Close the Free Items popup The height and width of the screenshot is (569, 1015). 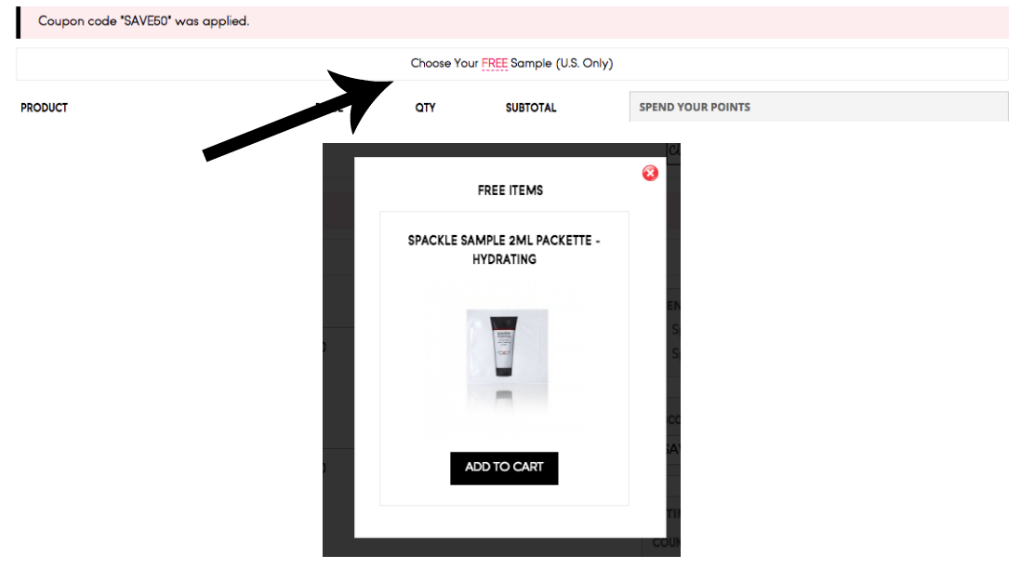click(x=650, y=173)
